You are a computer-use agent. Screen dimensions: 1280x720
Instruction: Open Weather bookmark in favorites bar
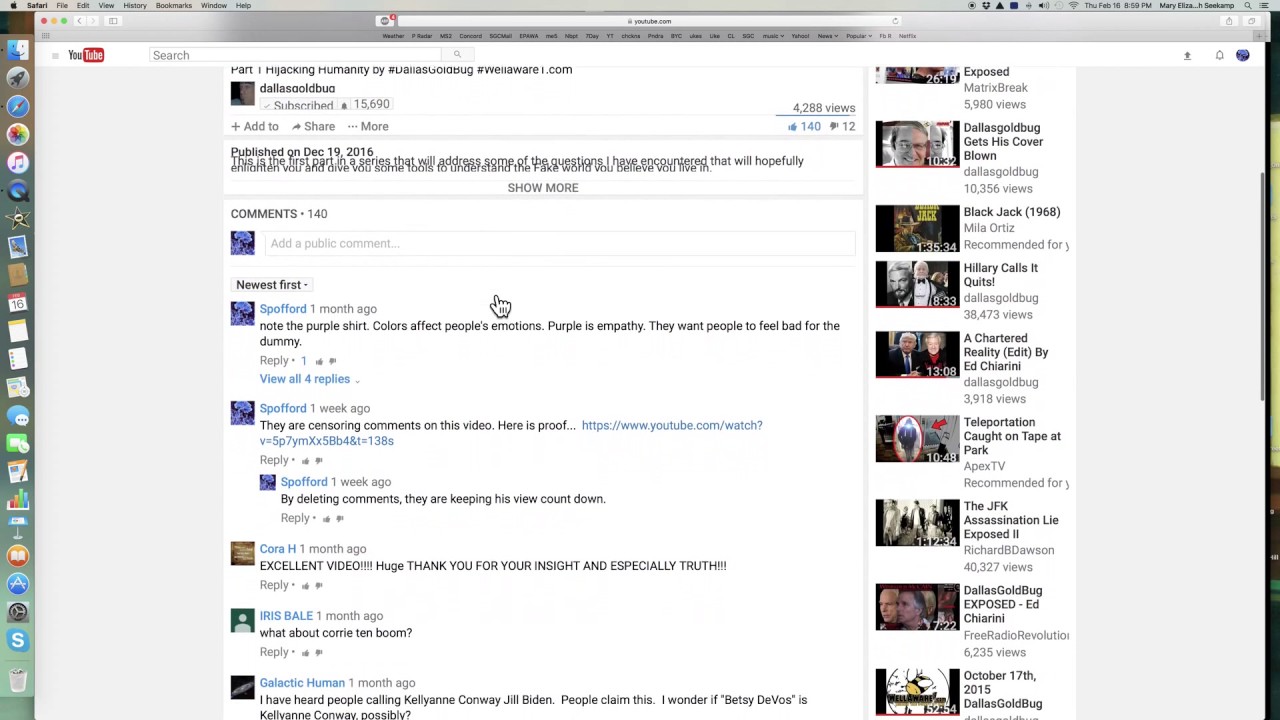pos(393,36)
